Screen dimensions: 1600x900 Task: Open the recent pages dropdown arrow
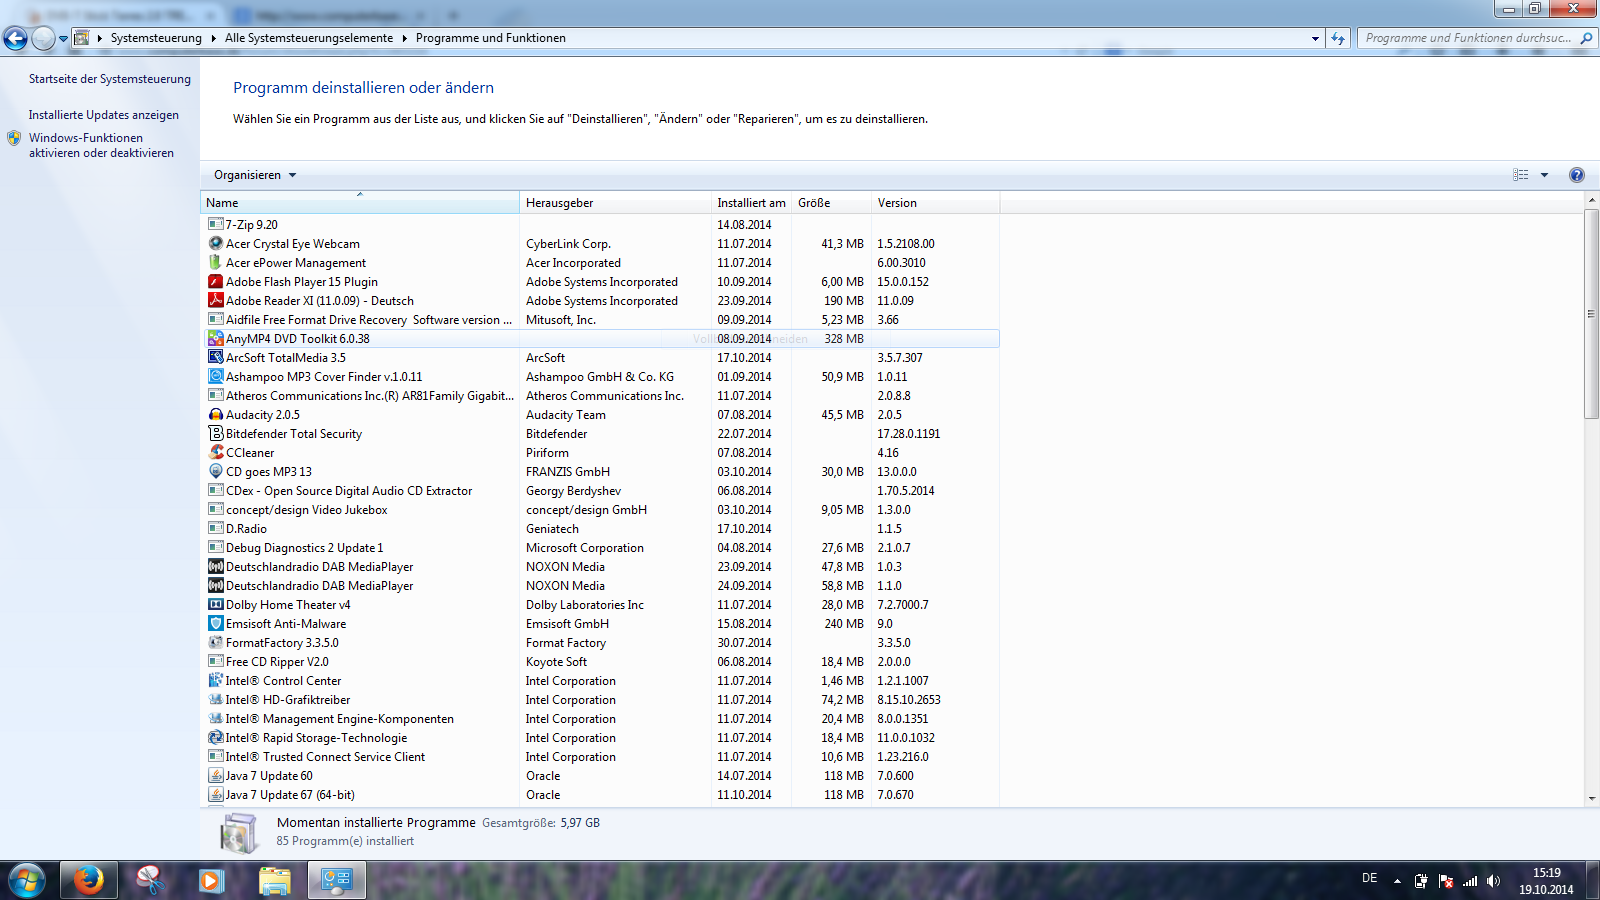pyautogui.click(x=63, y=38)
